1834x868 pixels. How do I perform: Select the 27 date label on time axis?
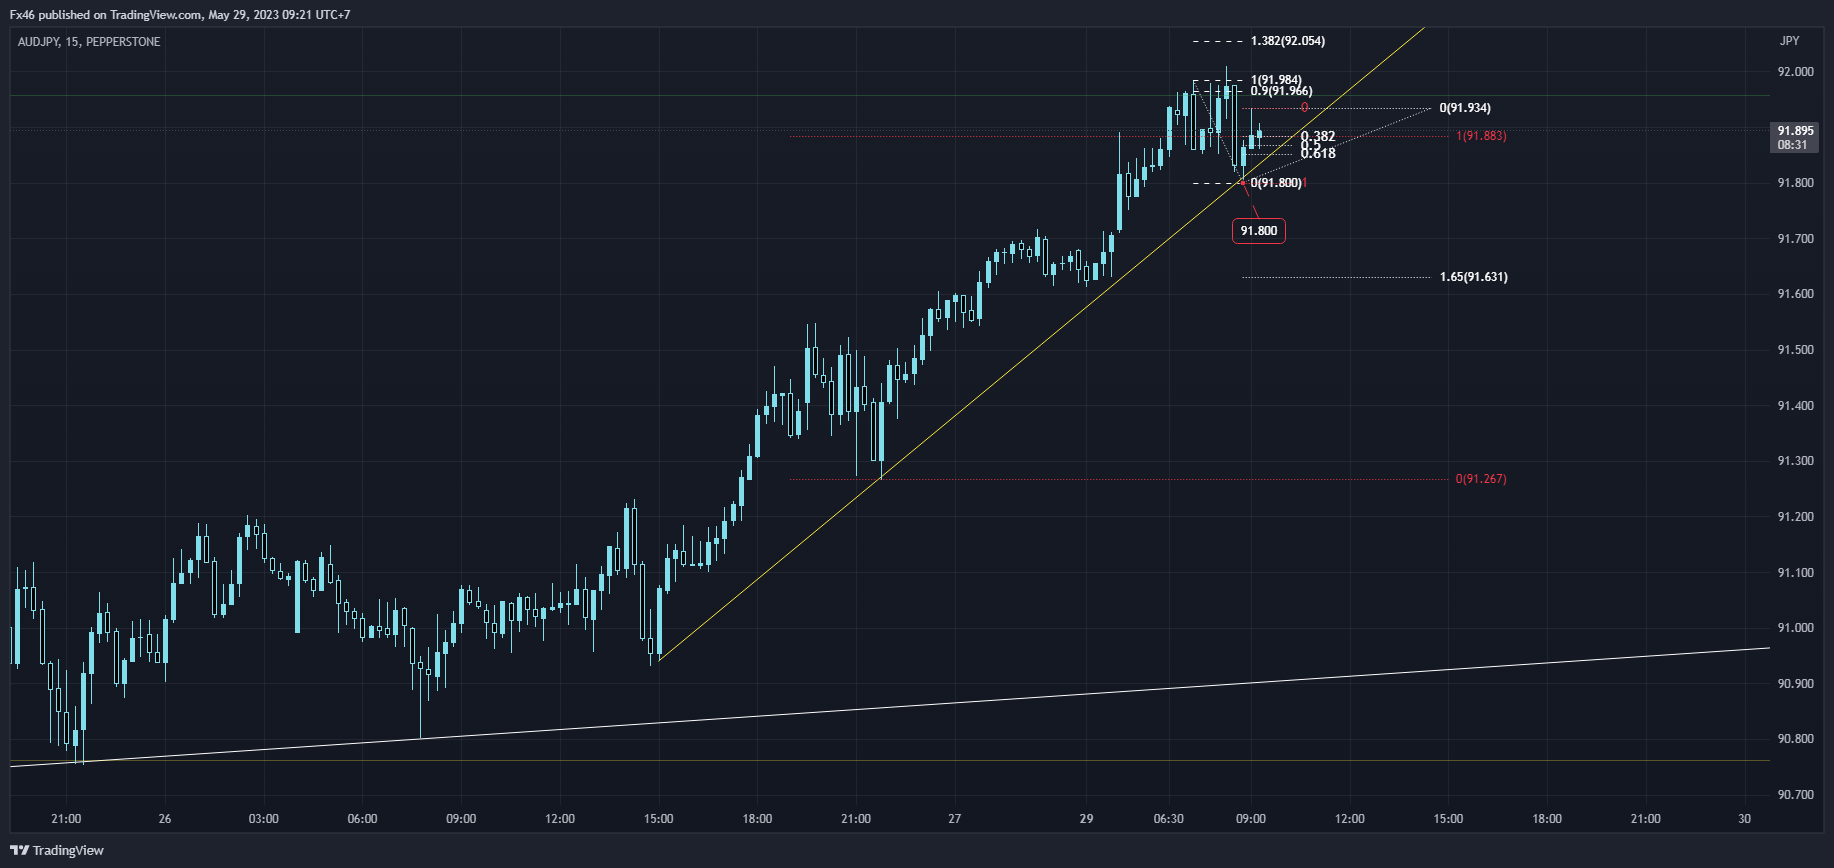(955, 819)
